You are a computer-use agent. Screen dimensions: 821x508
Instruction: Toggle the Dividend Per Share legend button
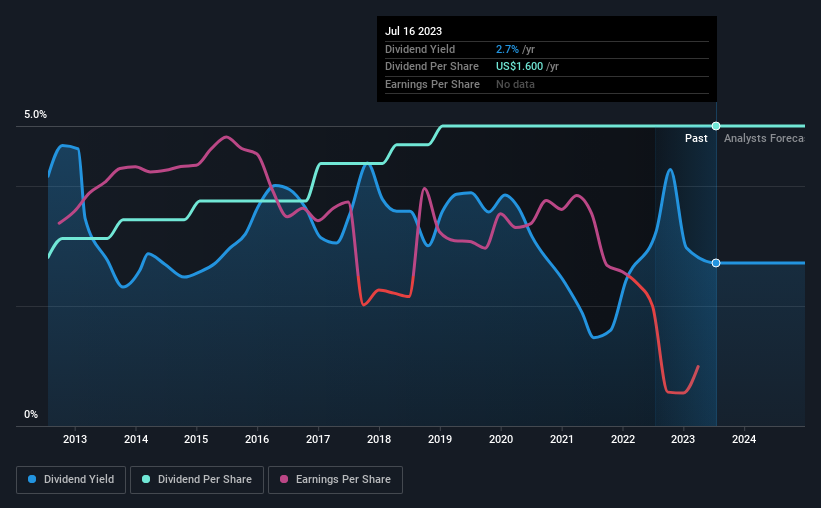(x=197, y=480)
